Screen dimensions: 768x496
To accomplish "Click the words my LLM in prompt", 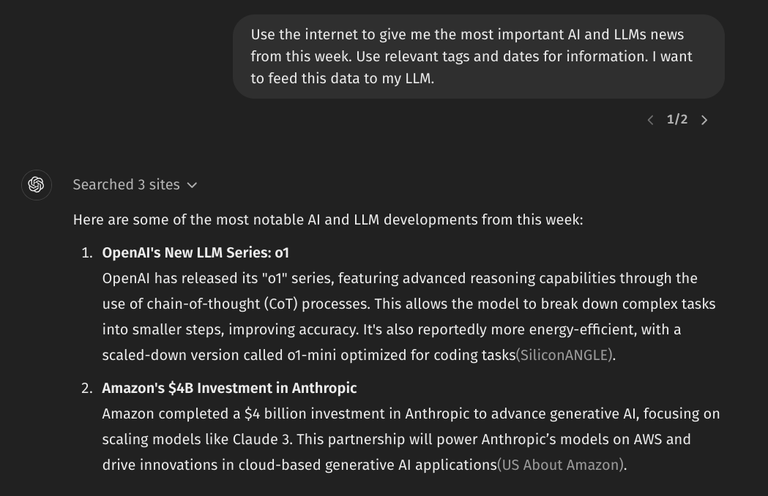I will tap(408, 78).
